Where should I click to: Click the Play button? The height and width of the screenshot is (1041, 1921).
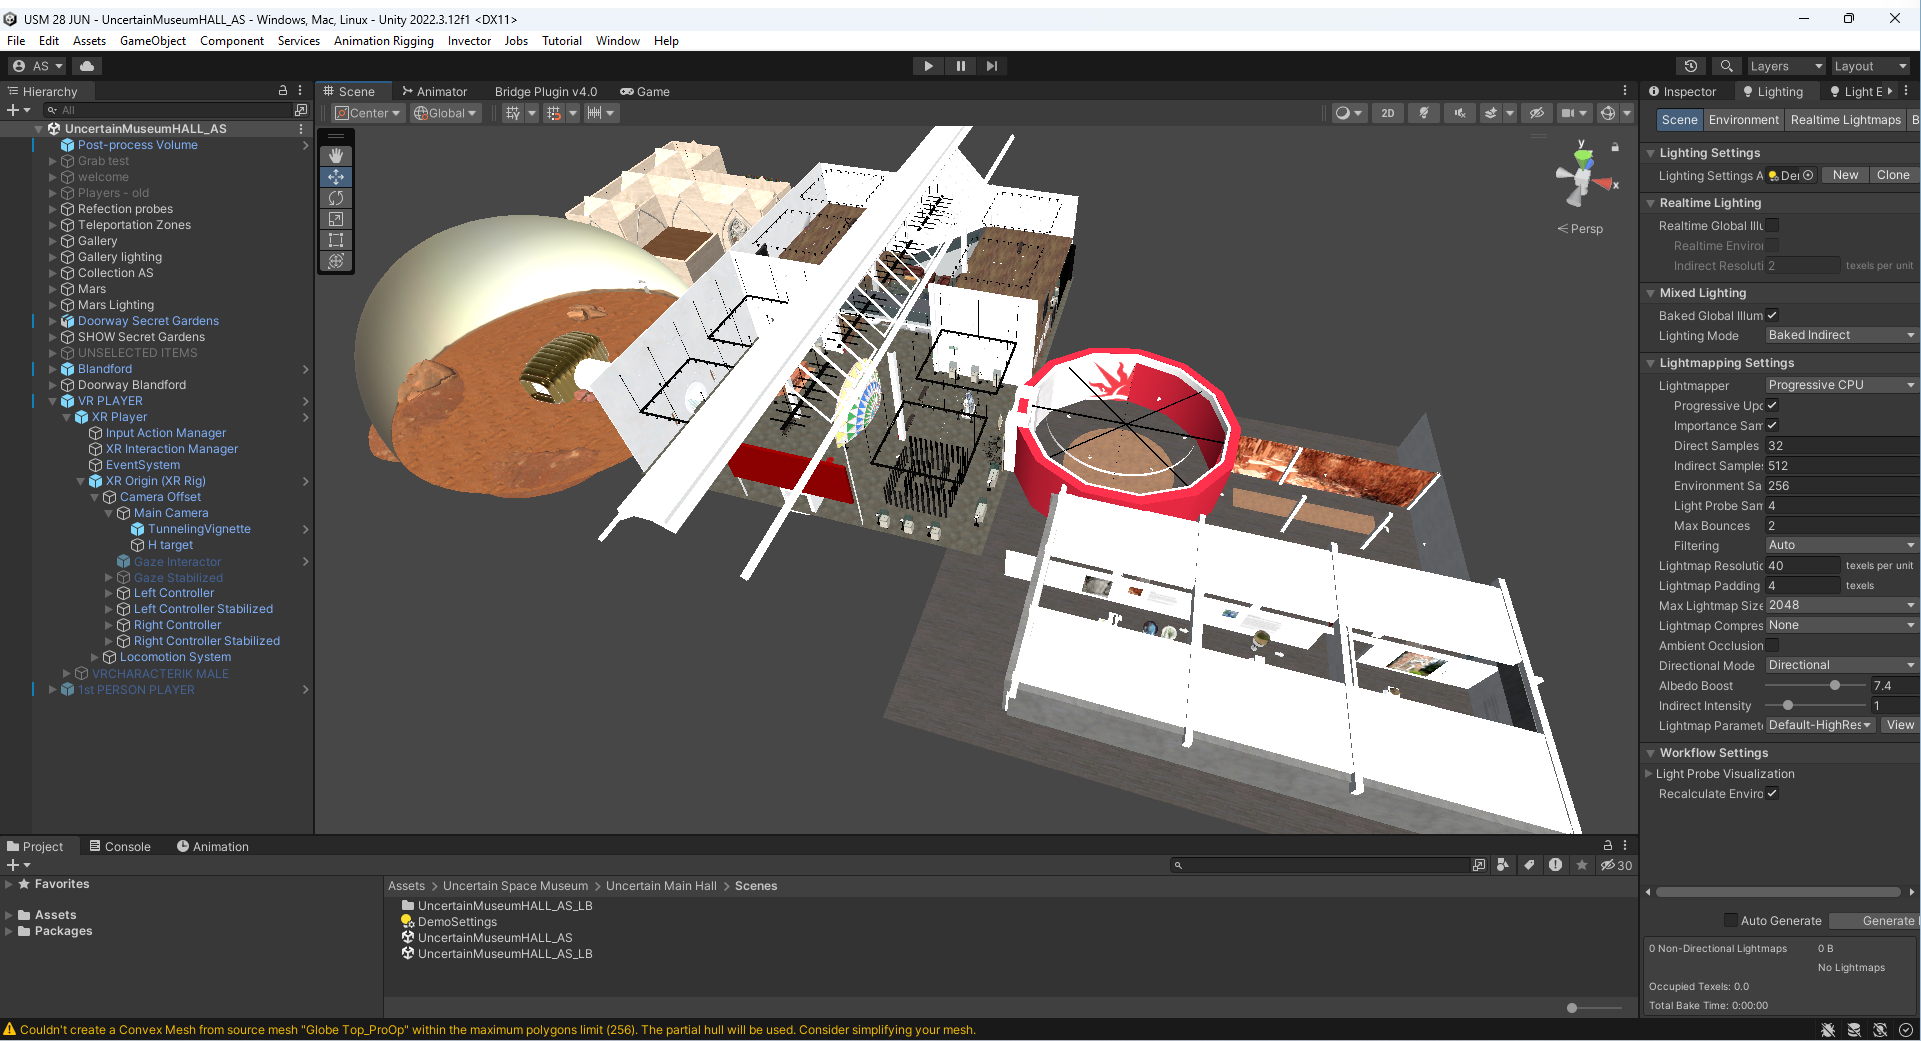coord(928,66)
